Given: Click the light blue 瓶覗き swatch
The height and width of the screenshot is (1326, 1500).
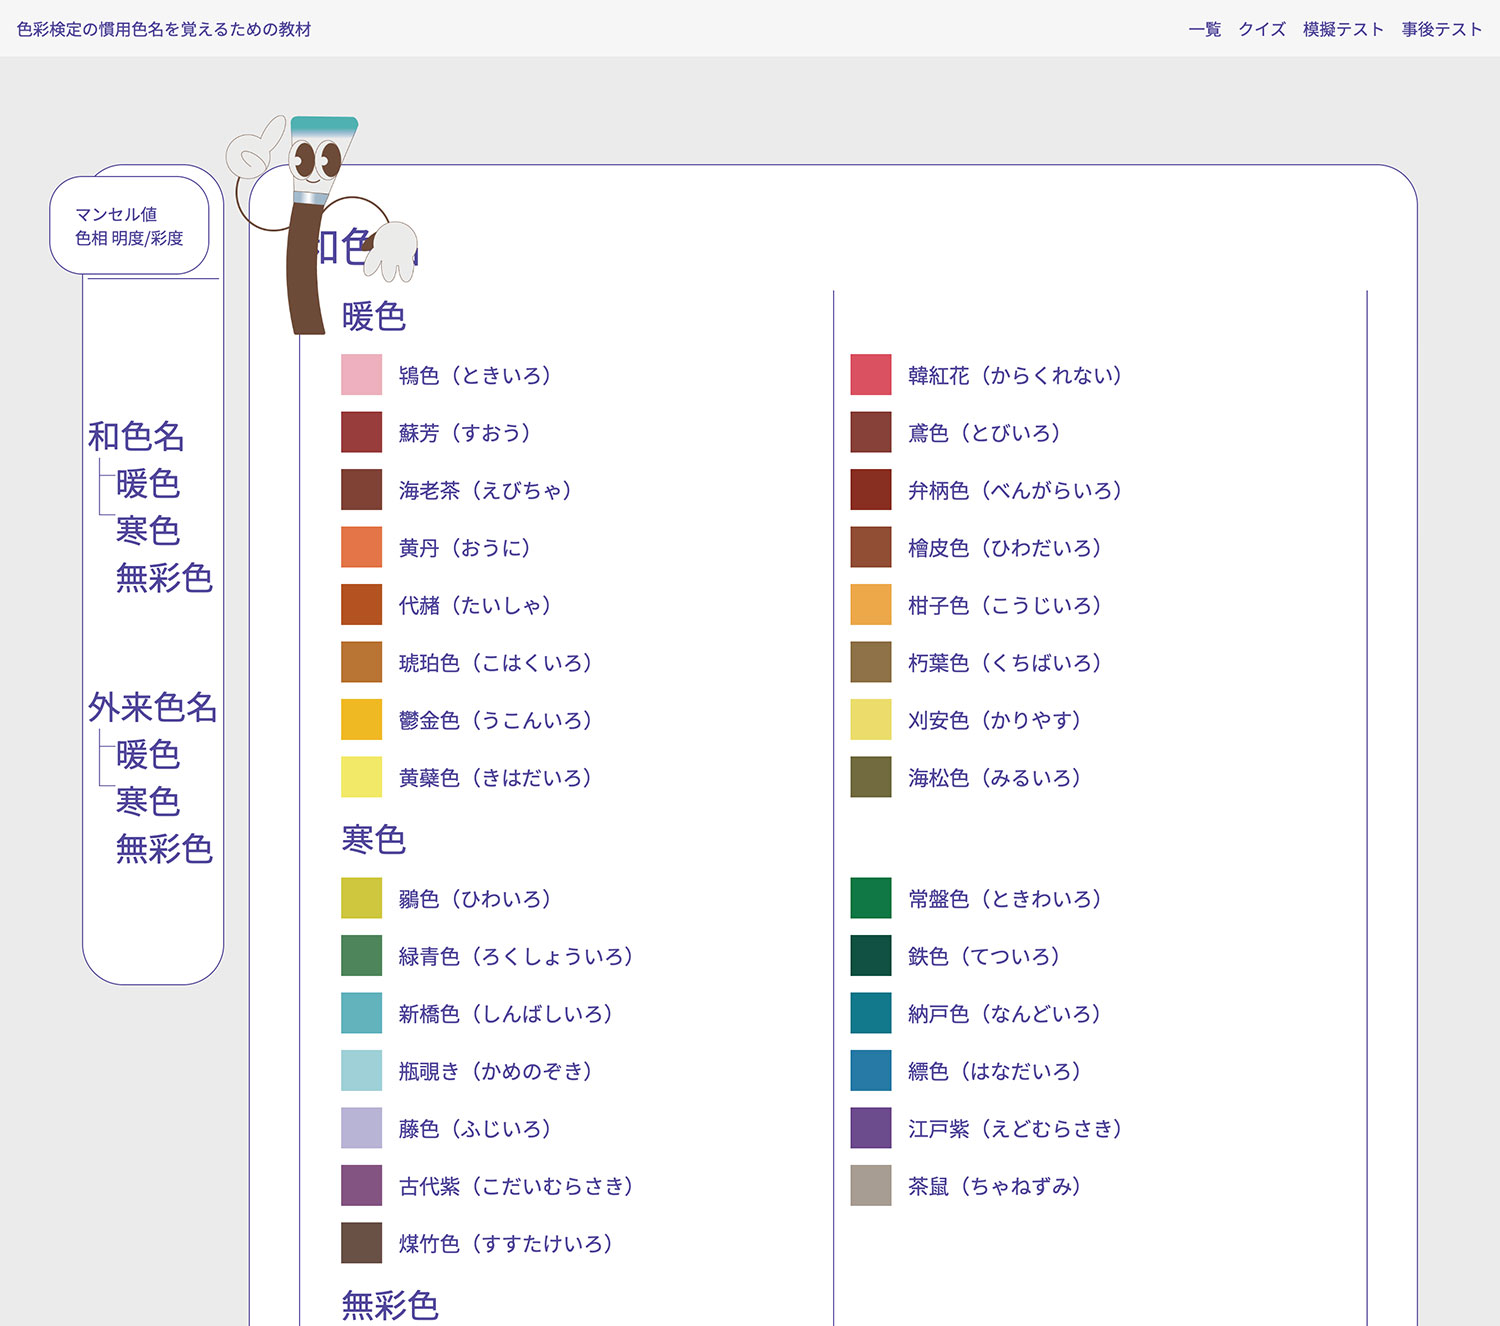Looking at the screenshot, I should pyautogui.click(x=361, y=1071).
